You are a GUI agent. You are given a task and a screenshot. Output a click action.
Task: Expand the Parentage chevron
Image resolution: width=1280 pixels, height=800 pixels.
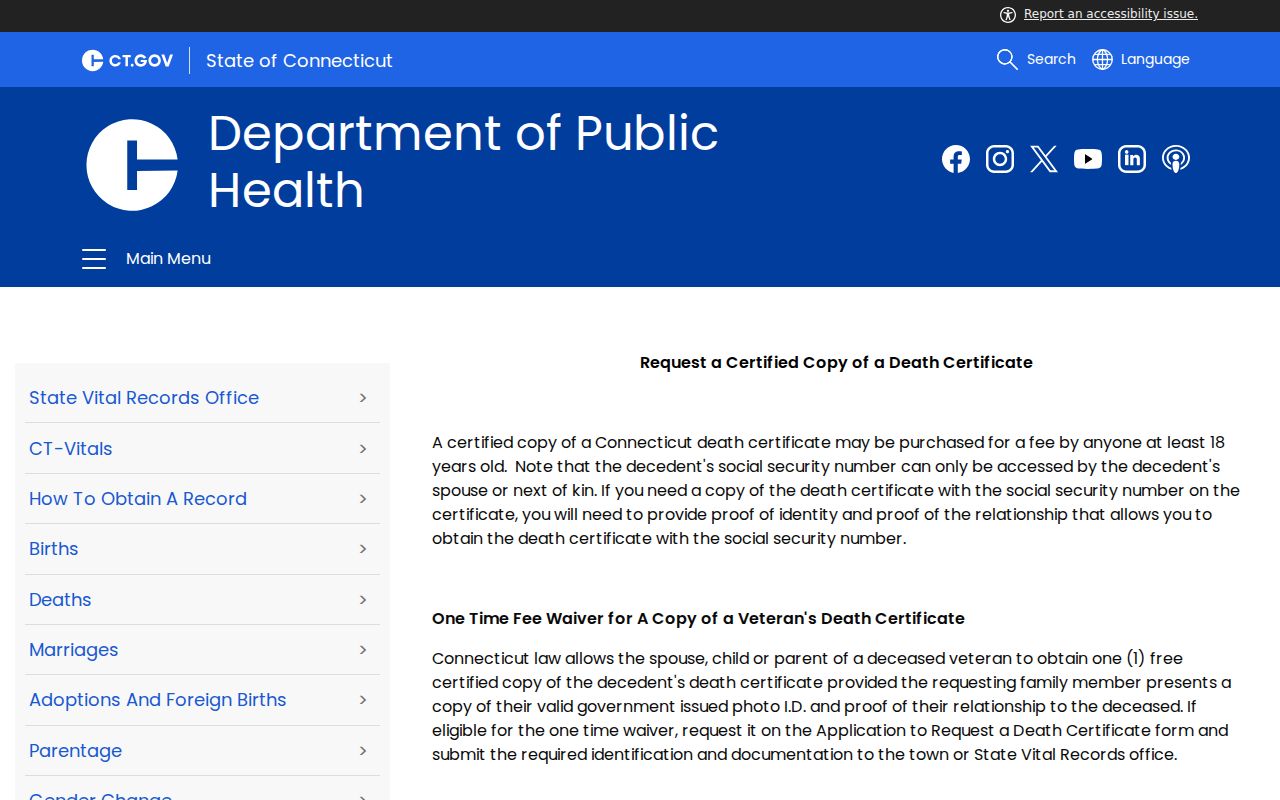(x=363, y=751)
